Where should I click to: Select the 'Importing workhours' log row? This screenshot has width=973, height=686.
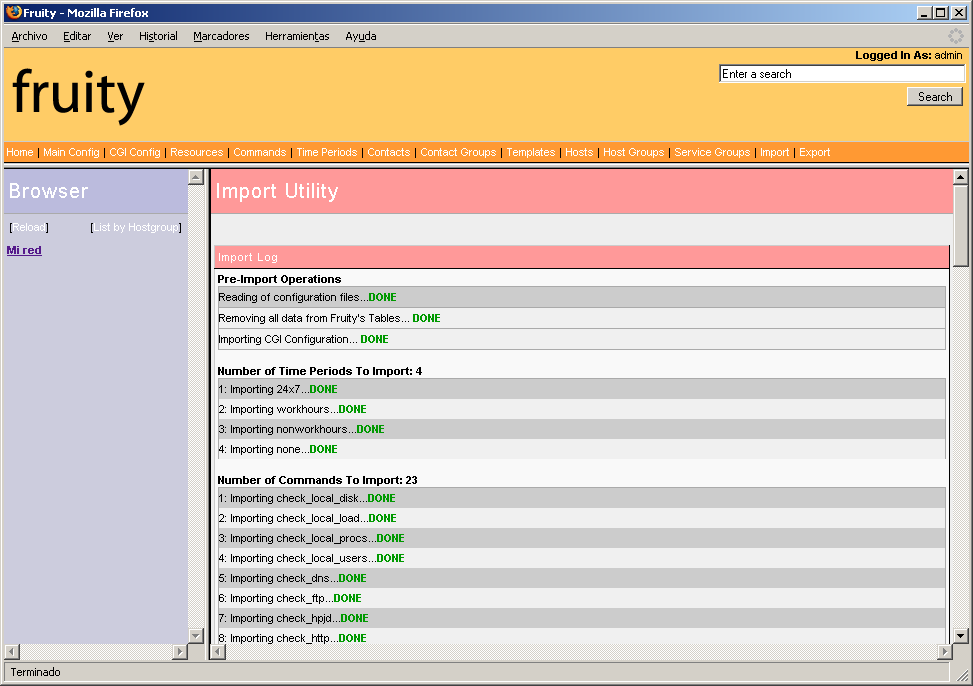tap(581, 409)
